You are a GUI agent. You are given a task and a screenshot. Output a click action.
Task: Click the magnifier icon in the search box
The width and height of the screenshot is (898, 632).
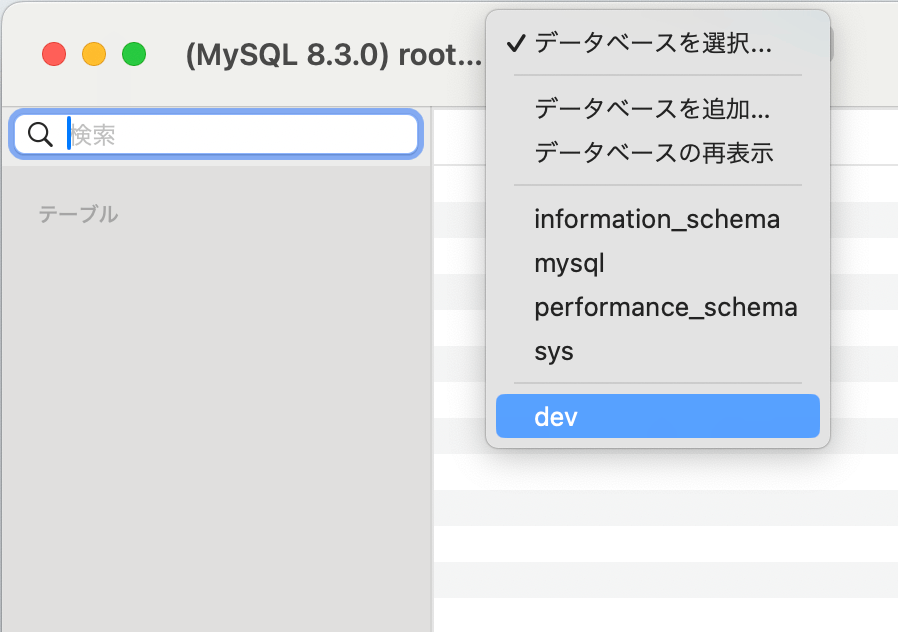pyautogui.click(x=40, y=135)
